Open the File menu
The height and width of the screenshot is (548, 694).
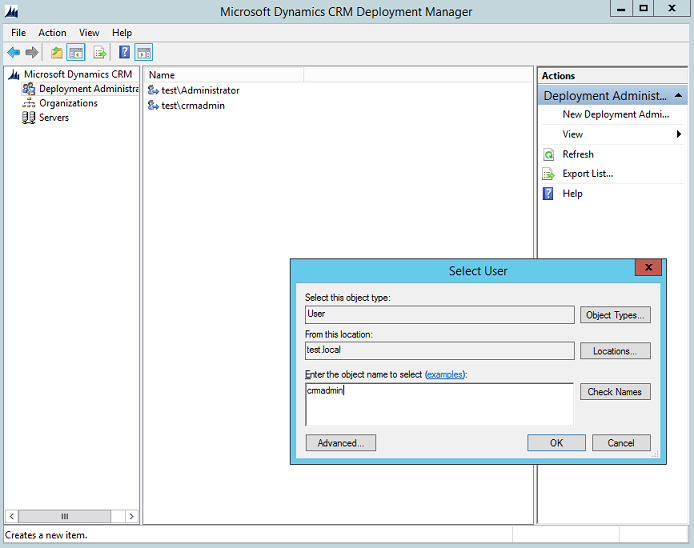(x=18, y=33)
